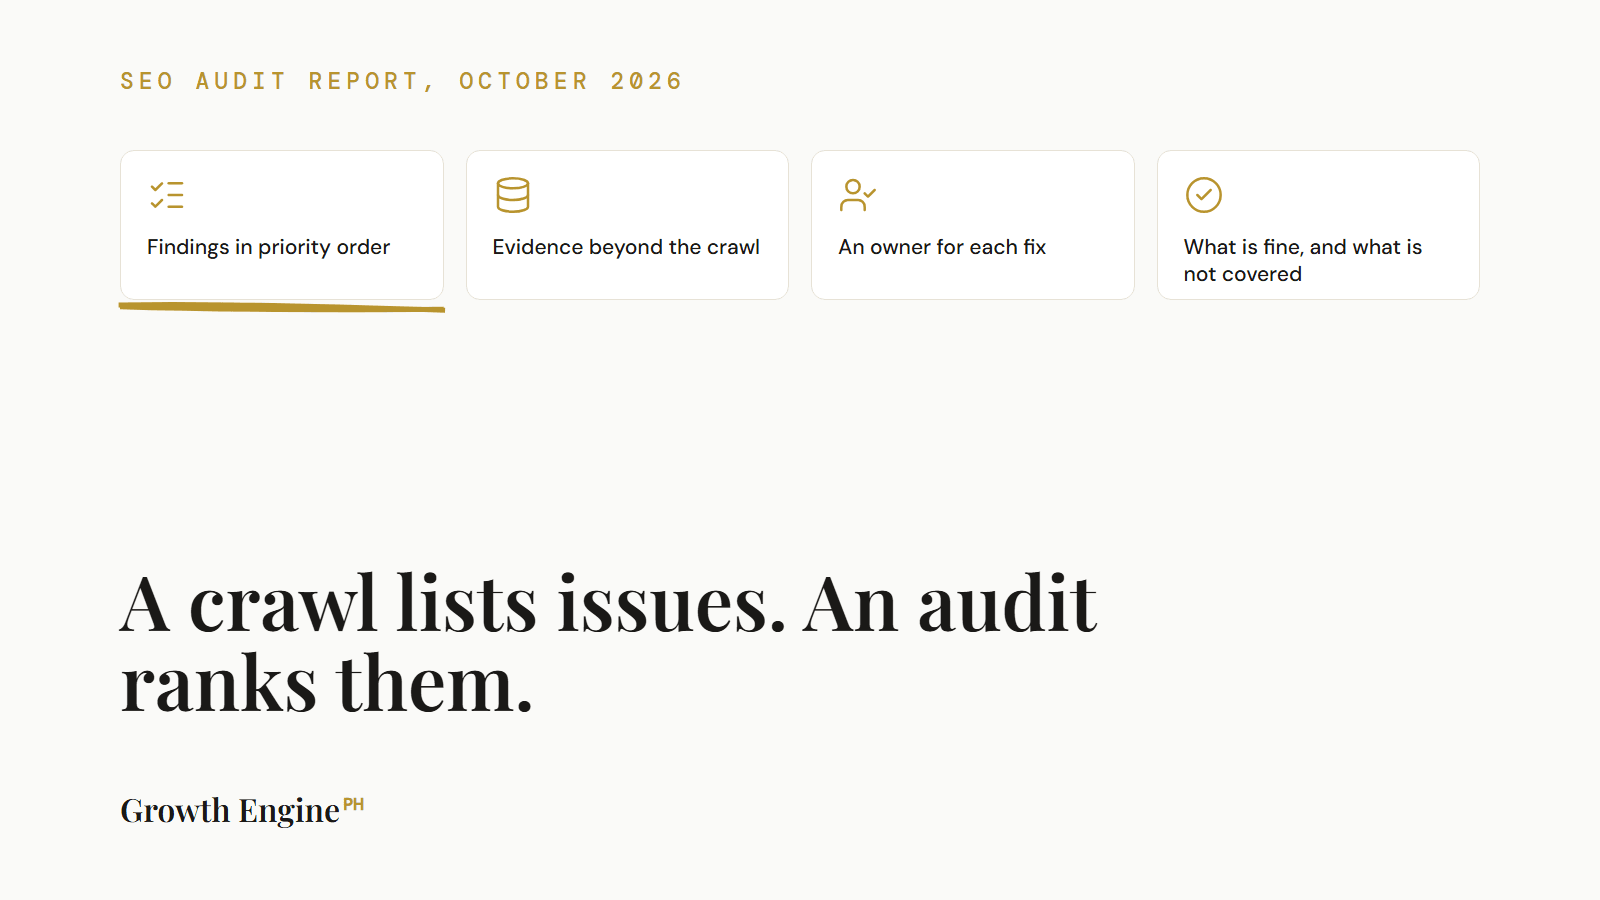Screen dimensions: 1600x900
Task: Select What is fine, and what is not covered
Action: 1318,225
